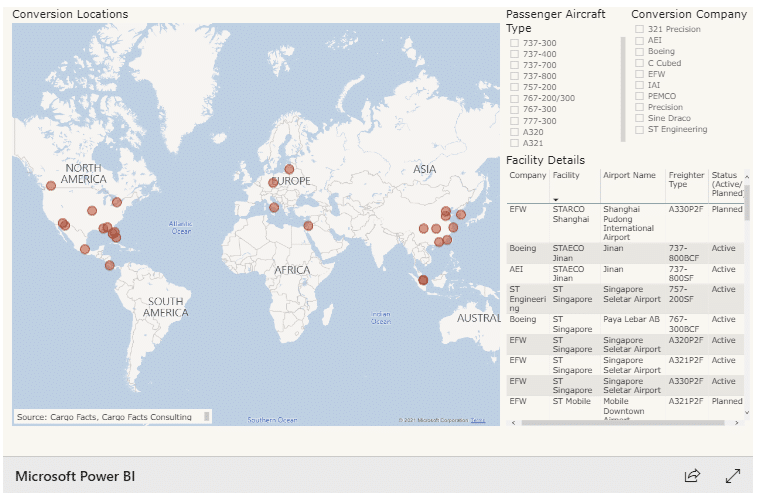The image size is (757, 497).
Task: Select the 777-300 checkbox
Action: [x=514, y=121]
